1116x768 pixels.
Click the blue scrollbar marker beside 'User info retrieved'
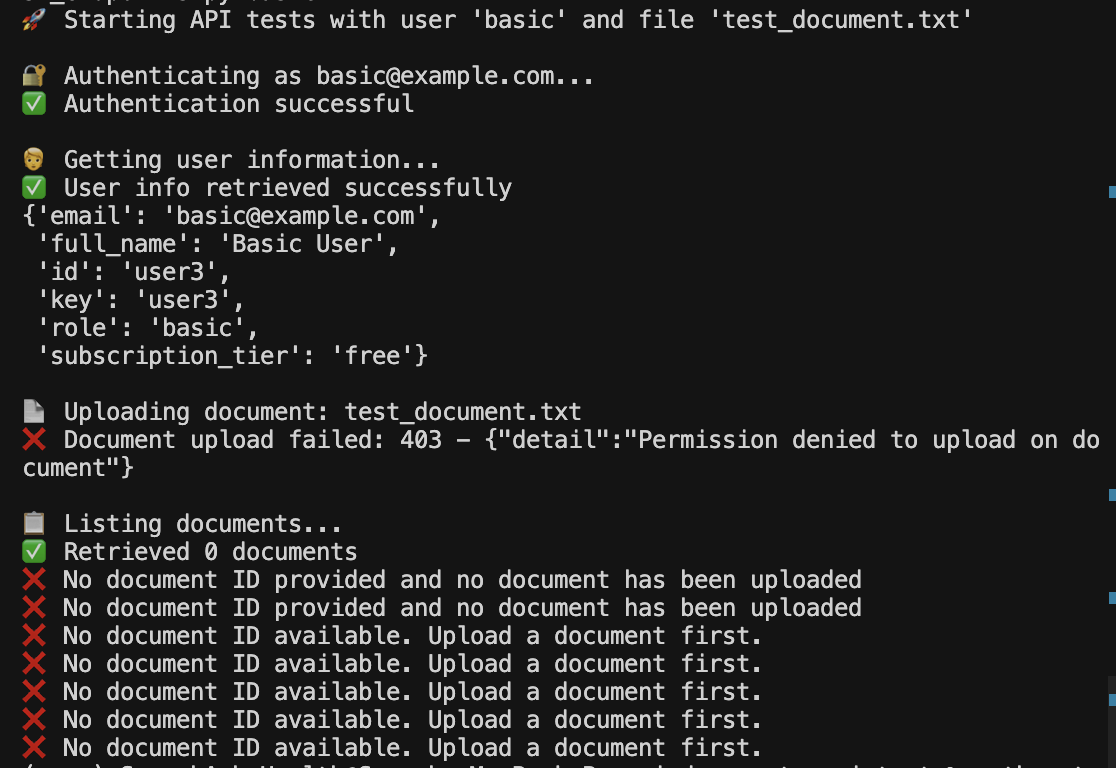pos(1112,191)
